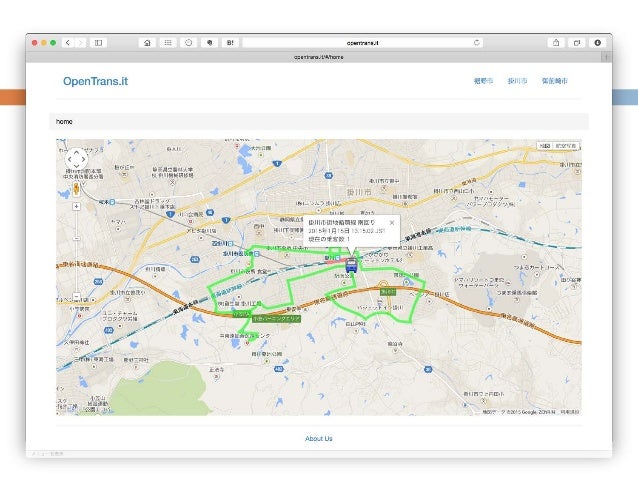638x479 pixels.
Task: Add a new tab with plus button
Action: 606,57
